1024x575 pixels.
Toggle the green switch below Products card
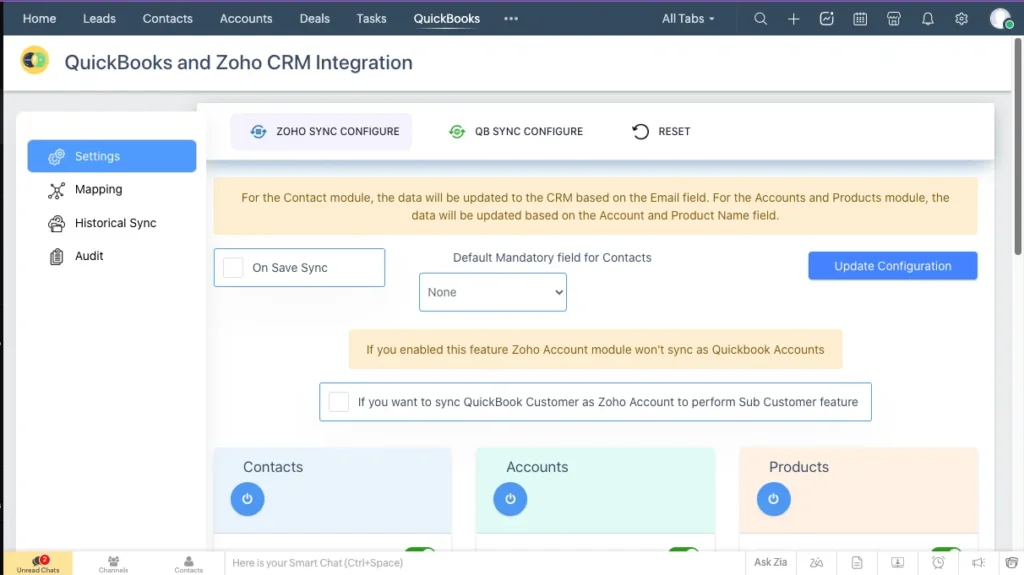pos(946,551)
